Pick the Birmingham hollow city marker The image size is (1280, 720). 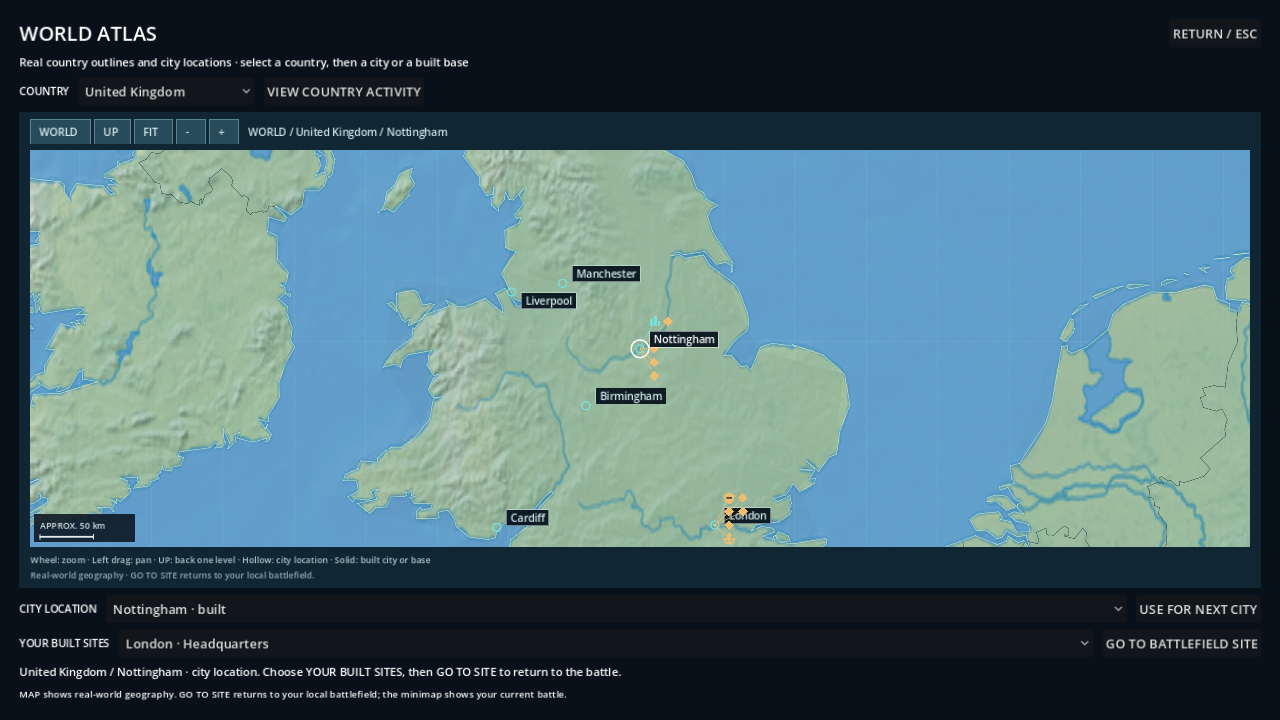pyautogui.click(x=586, y=405)
